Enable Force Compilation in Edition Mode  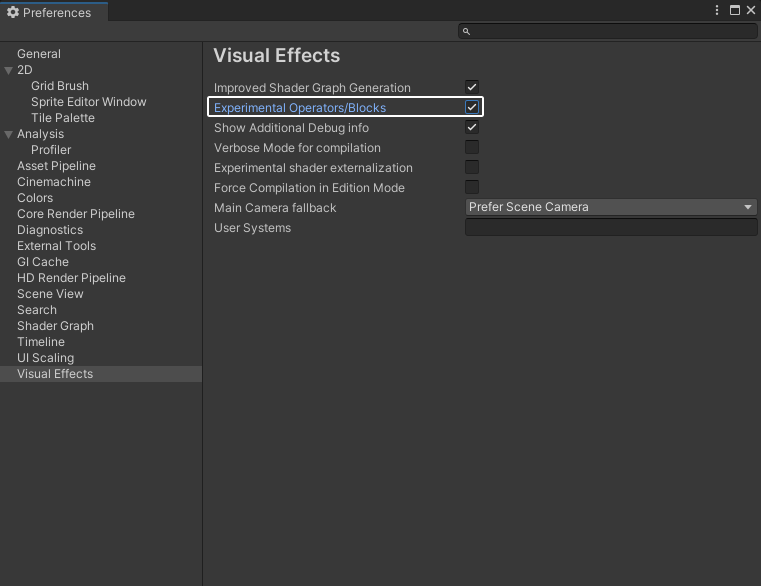472,188
